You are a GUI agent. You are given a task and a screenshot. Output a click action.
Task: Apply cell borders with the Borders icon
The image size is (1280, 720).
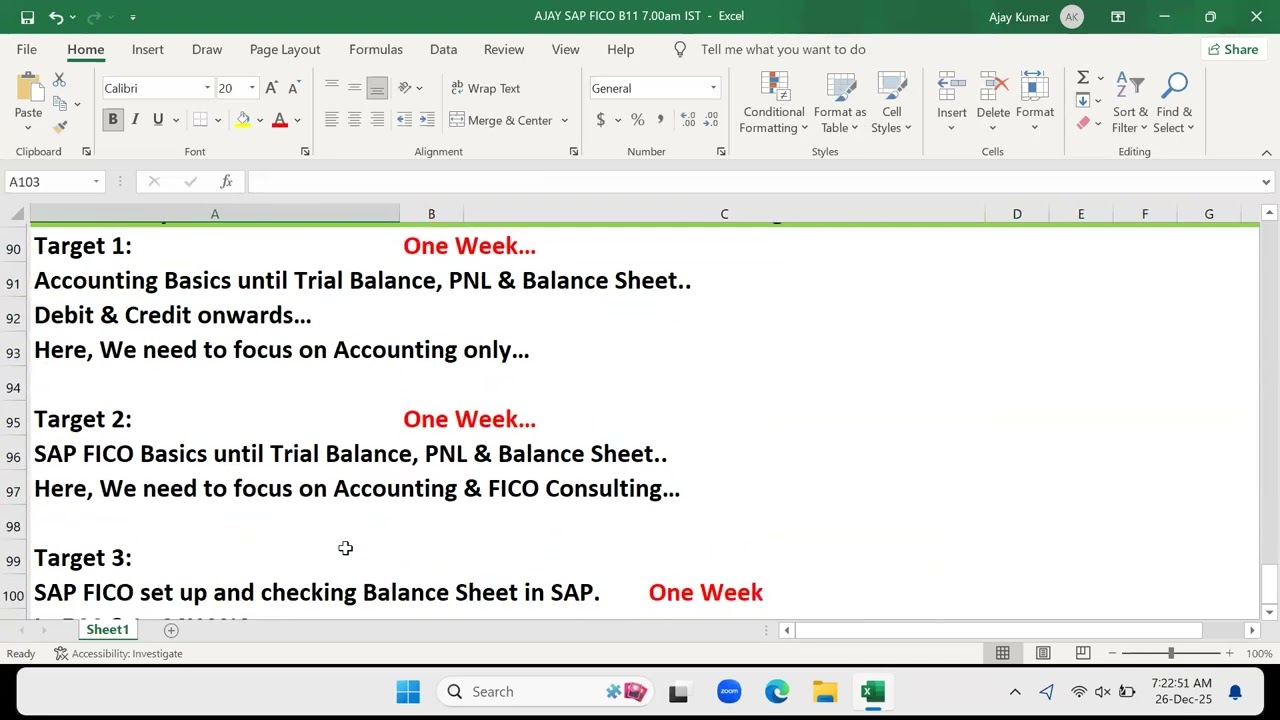tap(200, 120)
